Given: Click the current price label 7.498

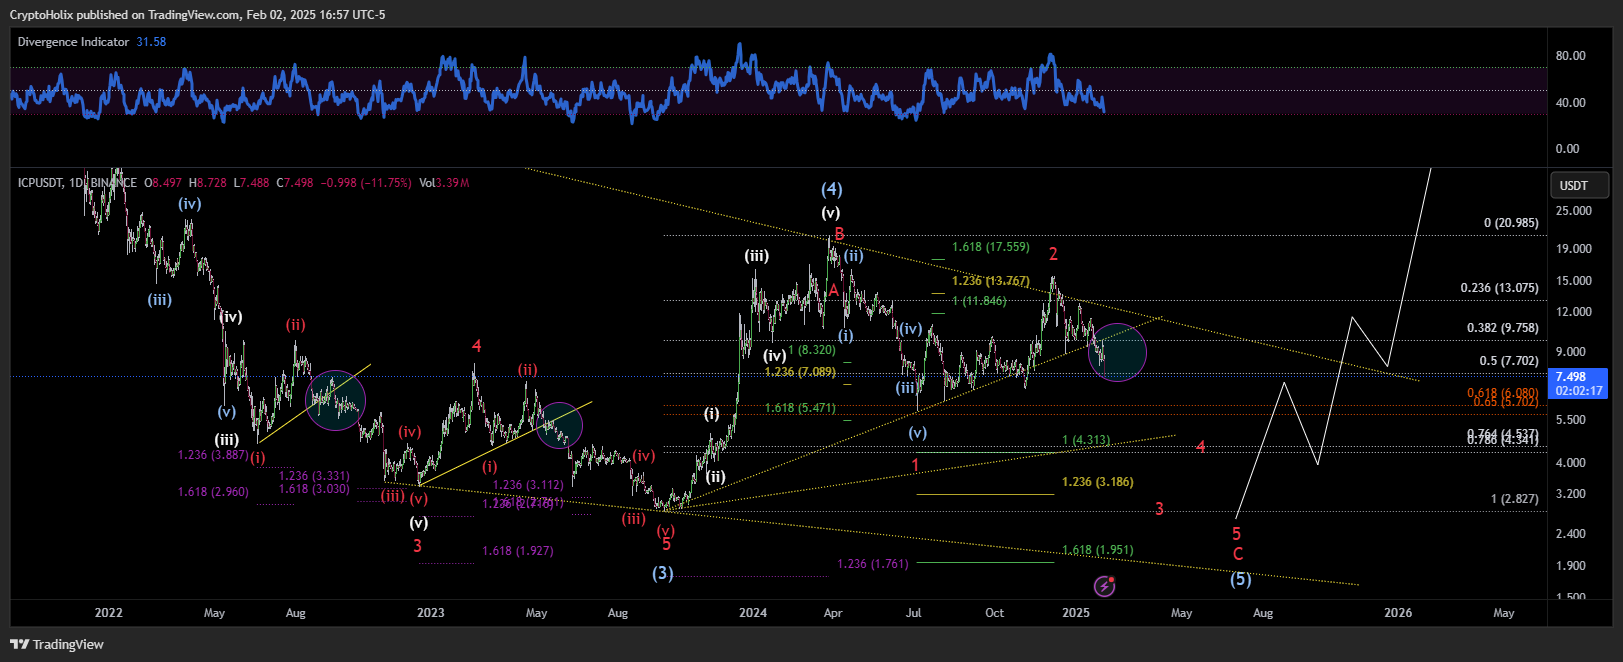Looking at the screenshot, I should click(x=1571, y=377).
